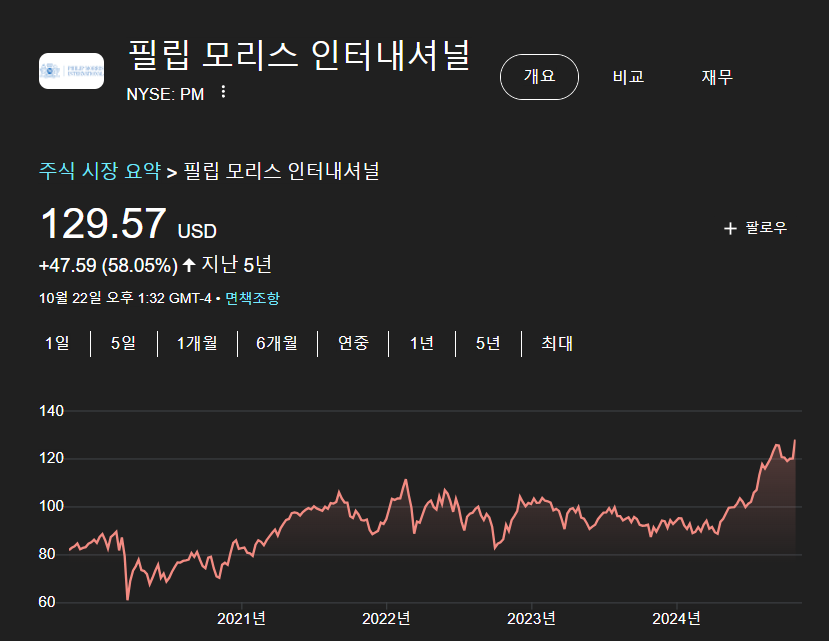Open the 면책조항 link
Screen dimensions: 829x641
tap(252, 298)
